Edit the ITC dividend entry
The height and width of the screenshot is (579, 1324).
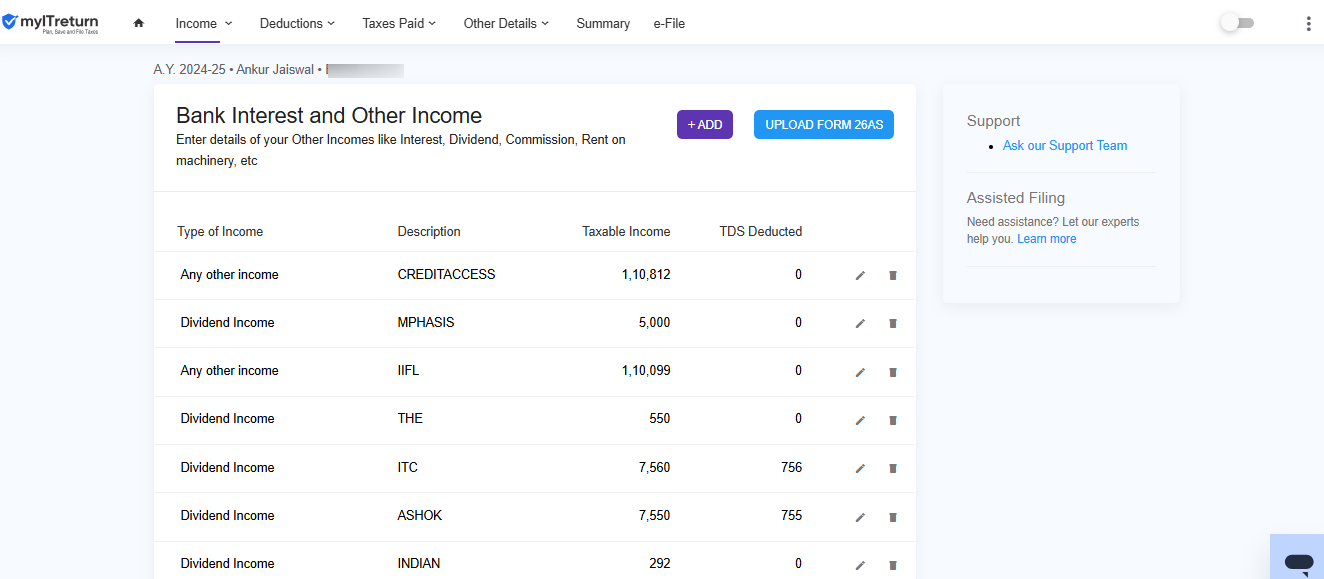[x=860, y=468]
